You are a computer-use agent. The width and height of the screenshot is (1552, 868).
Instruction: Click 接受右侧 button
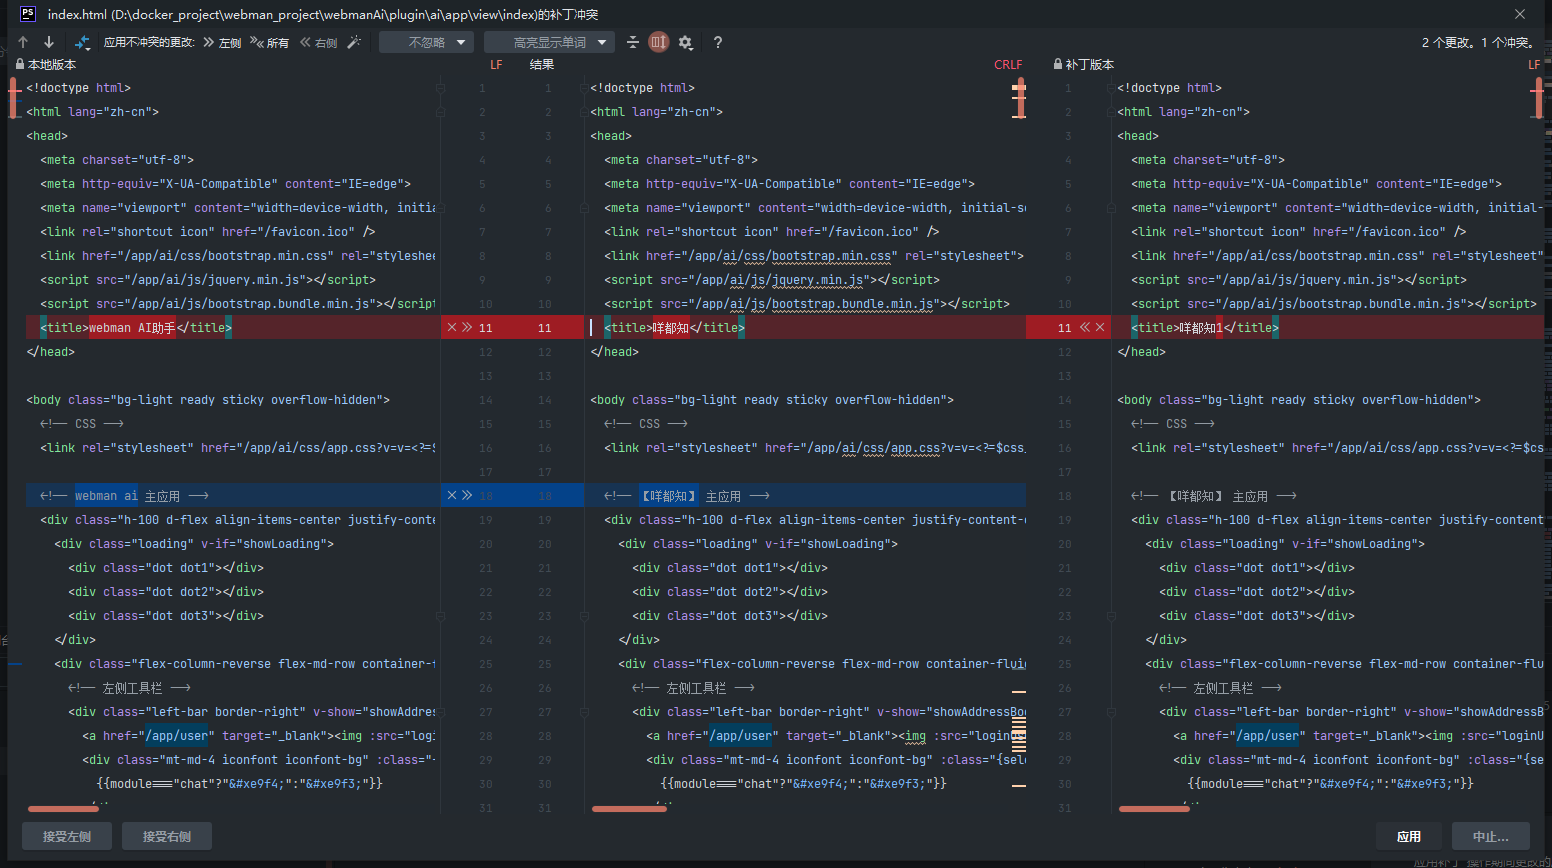167,836
